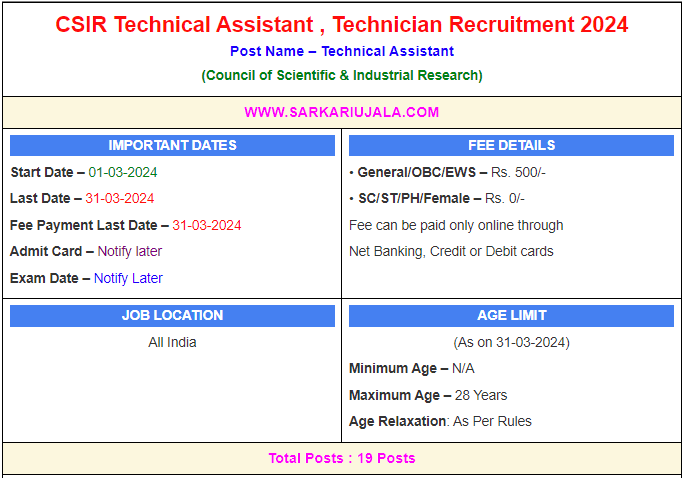The image size is (683, 478).
Task: Click the Total Posts : 19 Posts banner
Action: coord(342,458)
